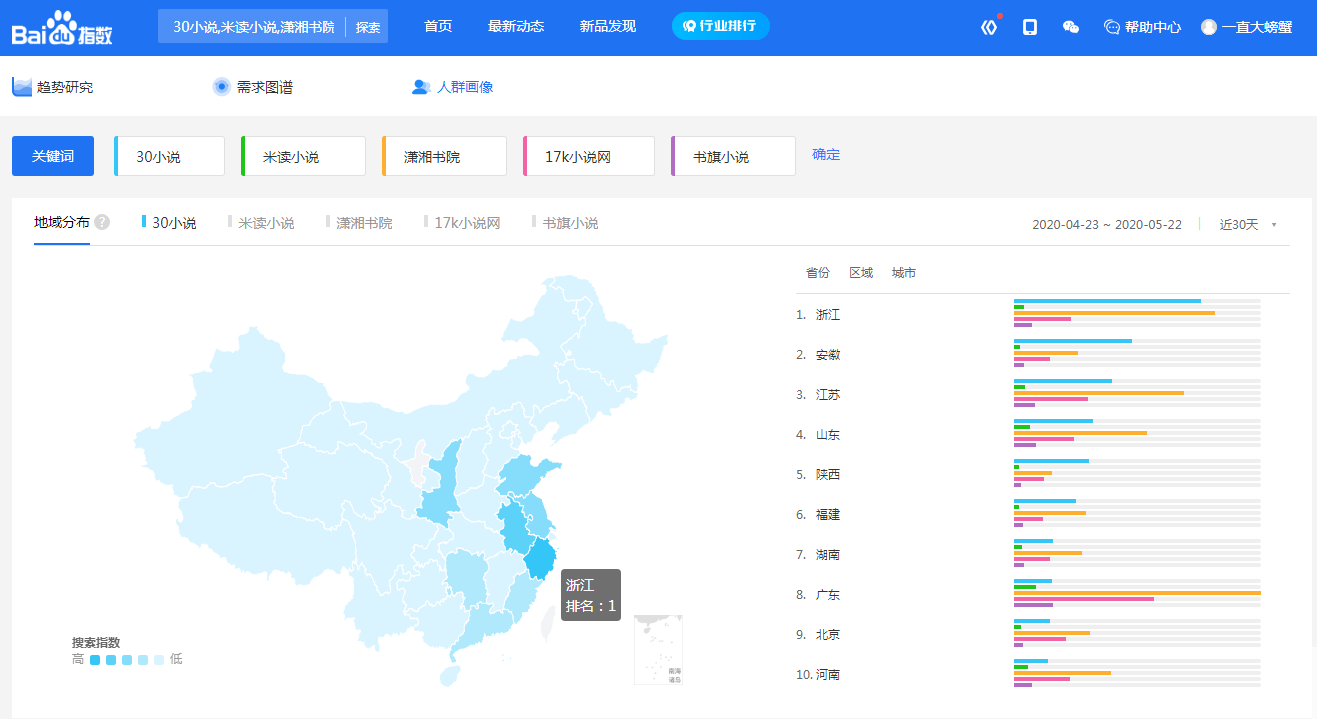Click the Baidu 指数 logo
The width and height of the screenshot is (1317, 719).
[62, 28]
